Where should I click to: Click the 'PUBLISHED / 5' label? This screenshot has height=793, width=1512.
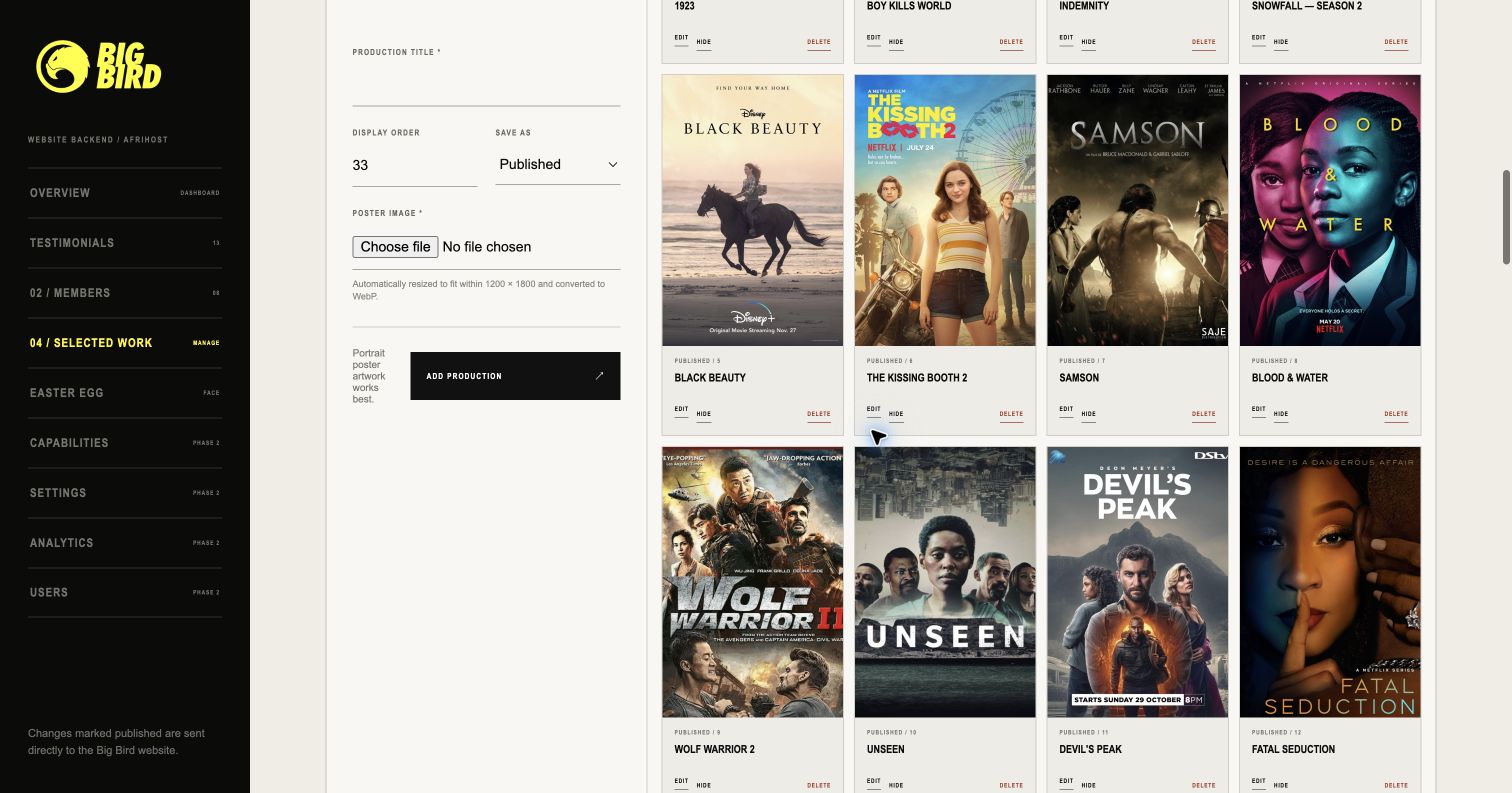click(697, 361)
